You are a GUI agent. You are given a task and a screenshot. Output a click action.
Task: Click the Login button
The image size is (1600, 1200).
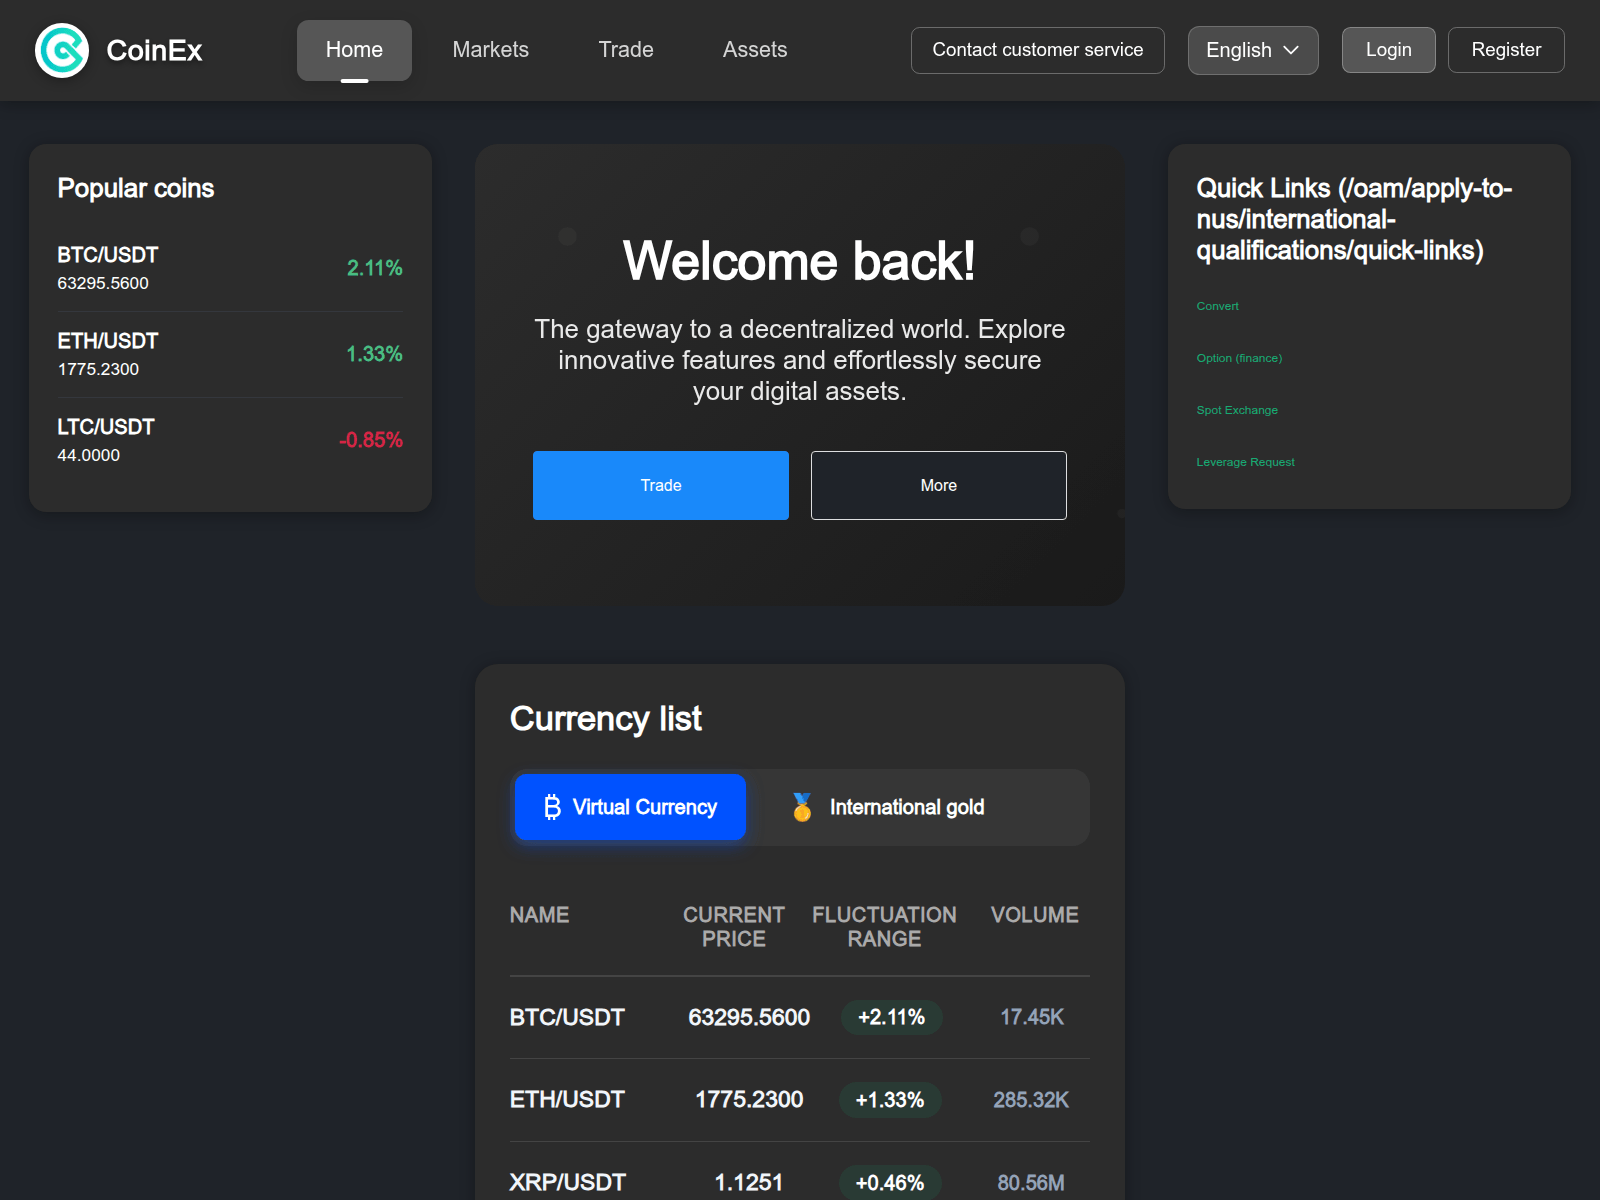[1388, 50]
